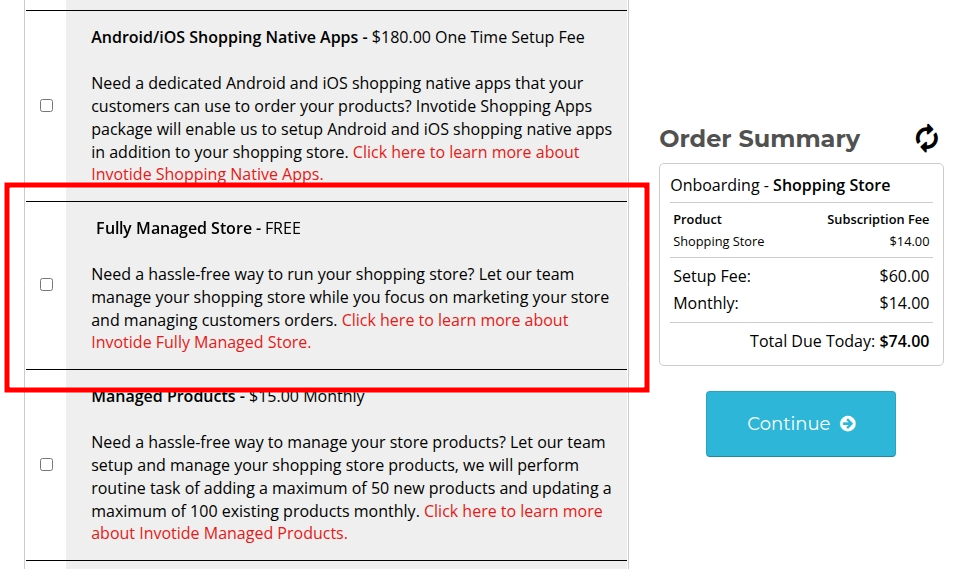Click the Fully Managed Store – FREE heading
Screen dimensions: 973x569
[198, 228]
